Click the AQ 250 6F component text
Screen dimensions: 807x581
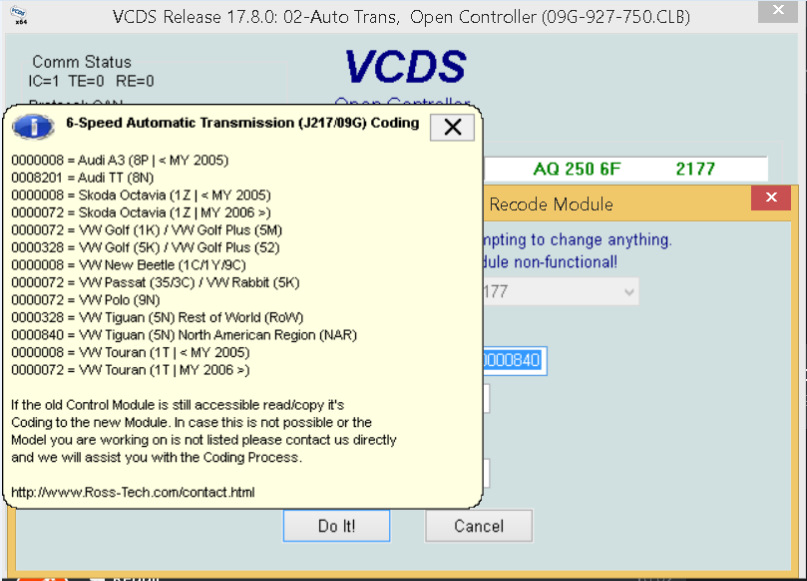click(x=577, y=169)
